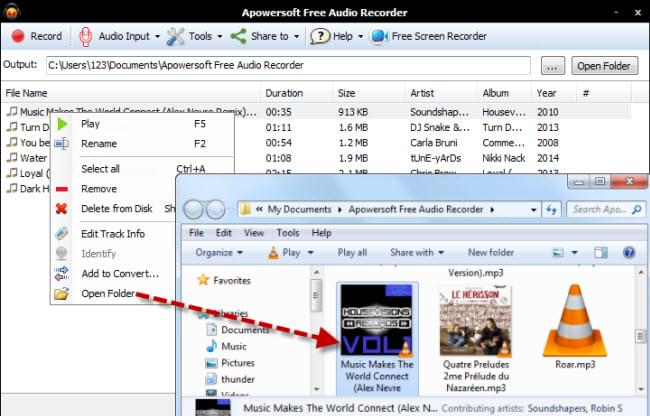Screen dimensions: 650x416
Task: Click the green Share to icon
Action: 238,36
